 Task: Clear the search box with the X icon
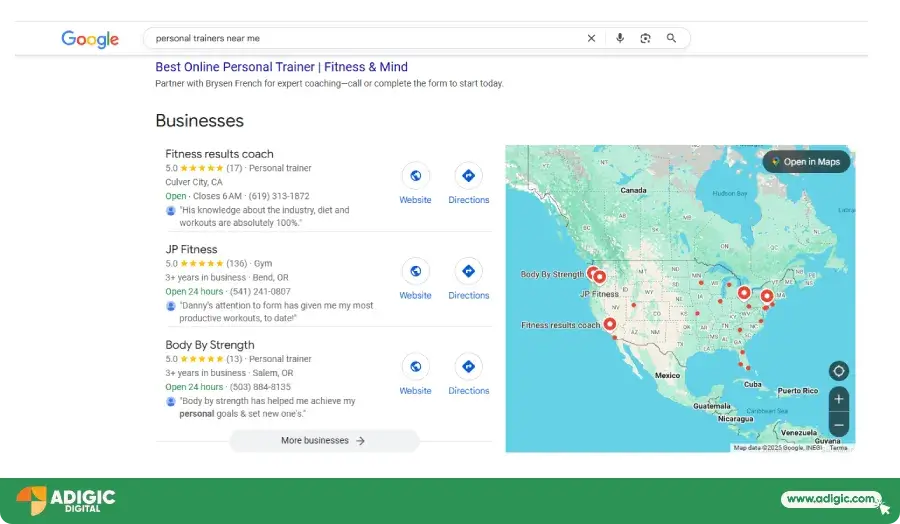(591, 38)
